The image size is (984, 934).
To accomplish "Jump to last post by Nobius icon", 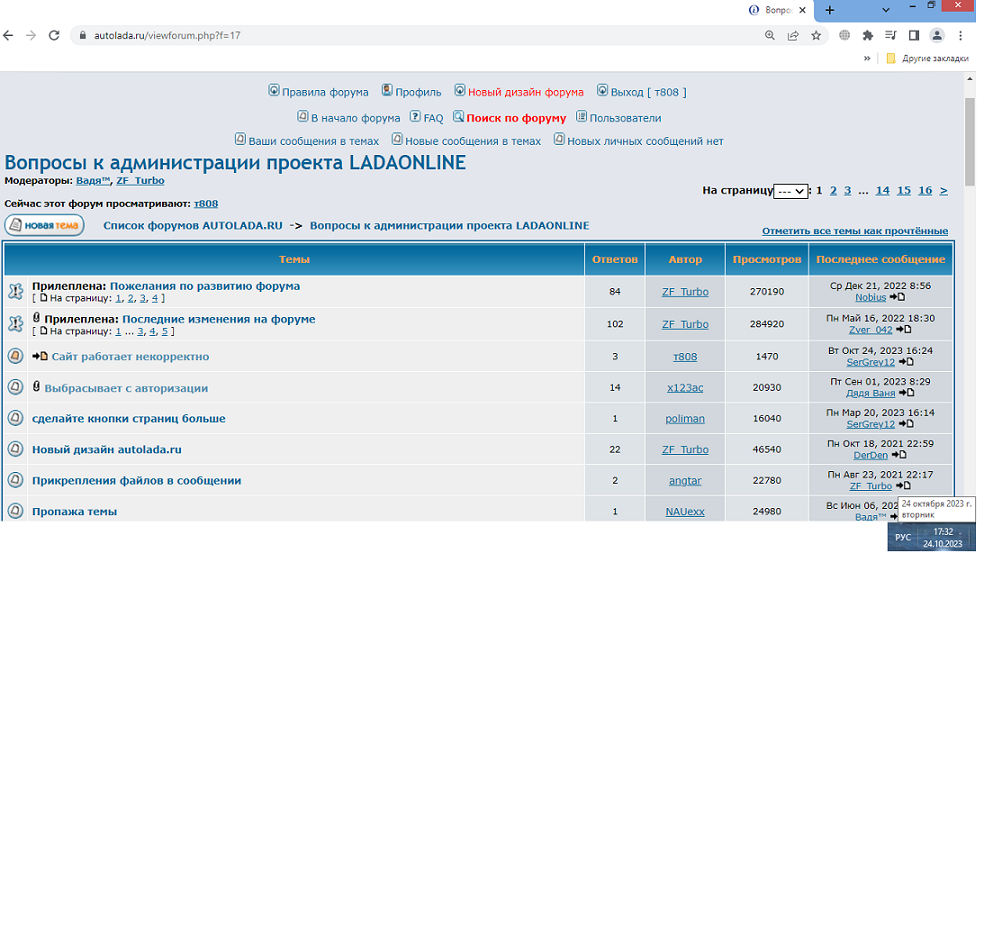I will coord(897,297).
